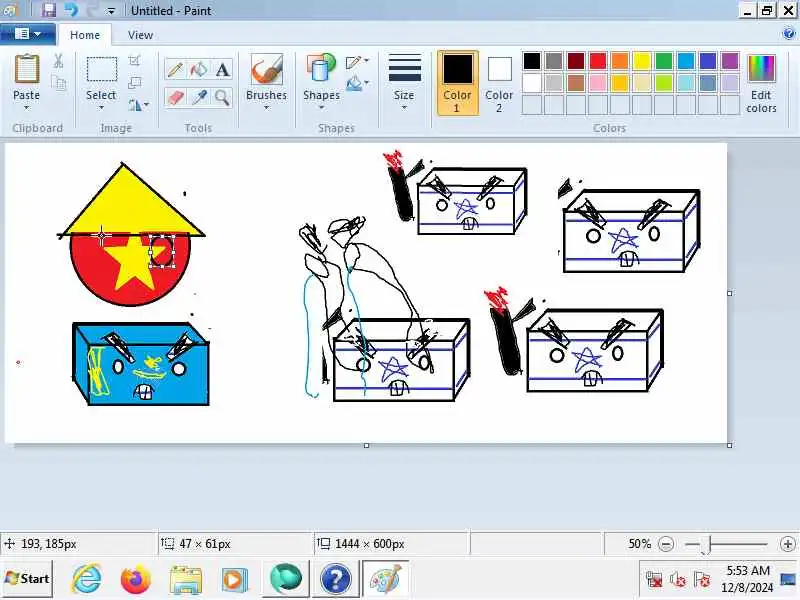
Task: Pick the pink color swatch
Action: pos(597,83)
